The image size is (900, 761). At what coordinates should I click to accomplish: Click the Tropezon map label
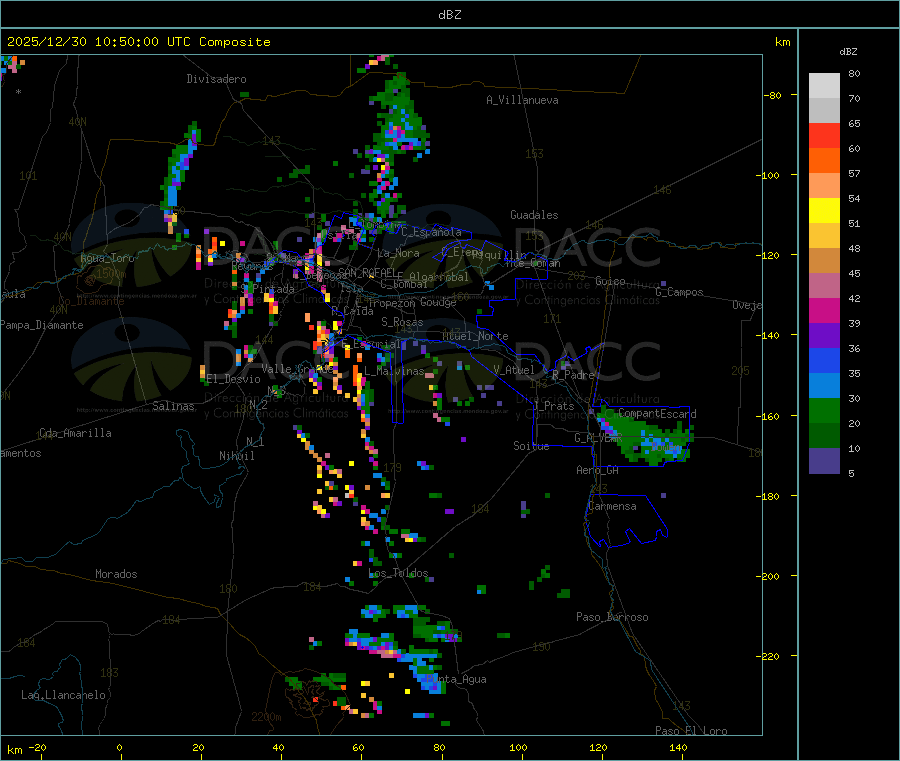click(x=392, y=304)
